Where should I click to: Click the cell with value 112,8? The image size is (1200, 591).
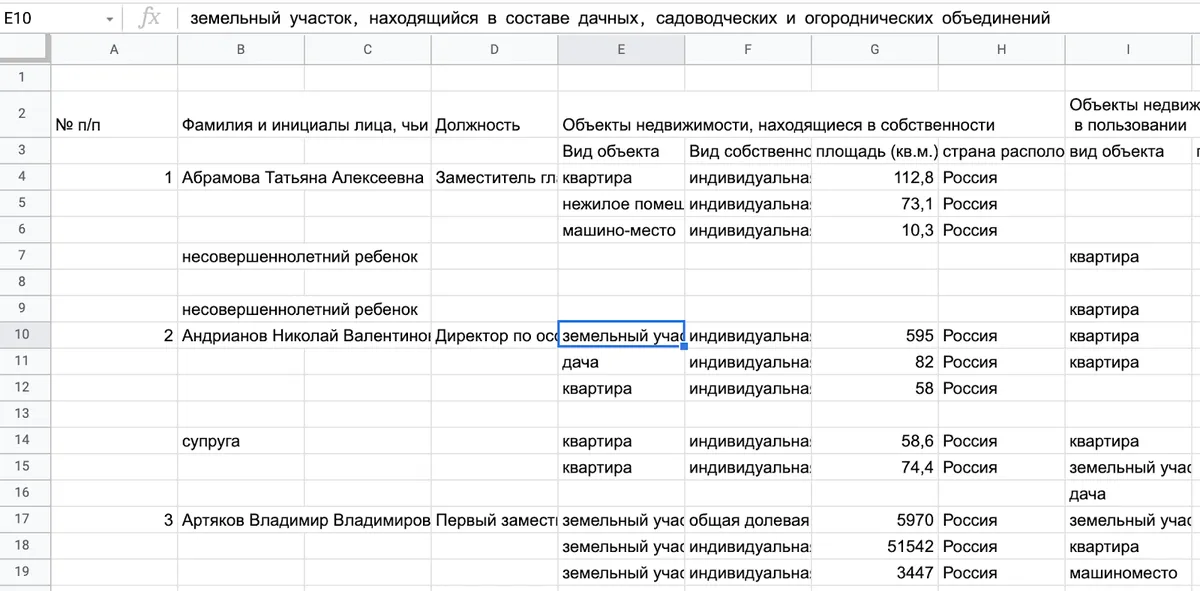[x=874, y=178]
